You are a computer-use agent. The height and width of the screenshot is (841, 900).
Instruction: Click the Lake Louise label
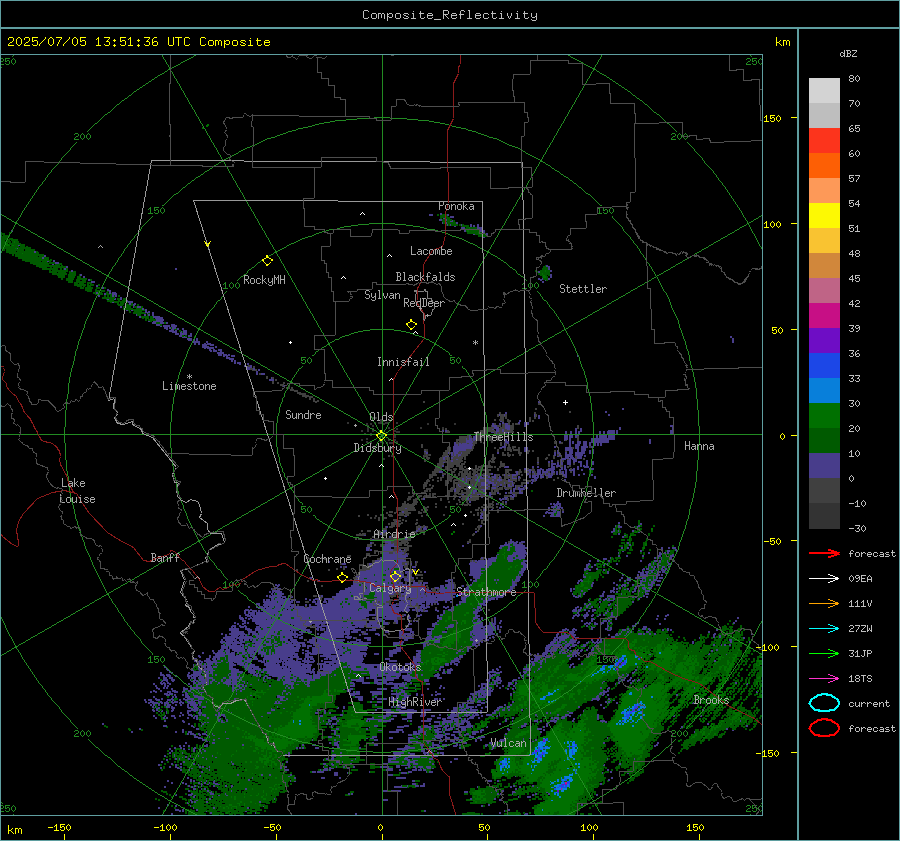(x=77, y=491)
